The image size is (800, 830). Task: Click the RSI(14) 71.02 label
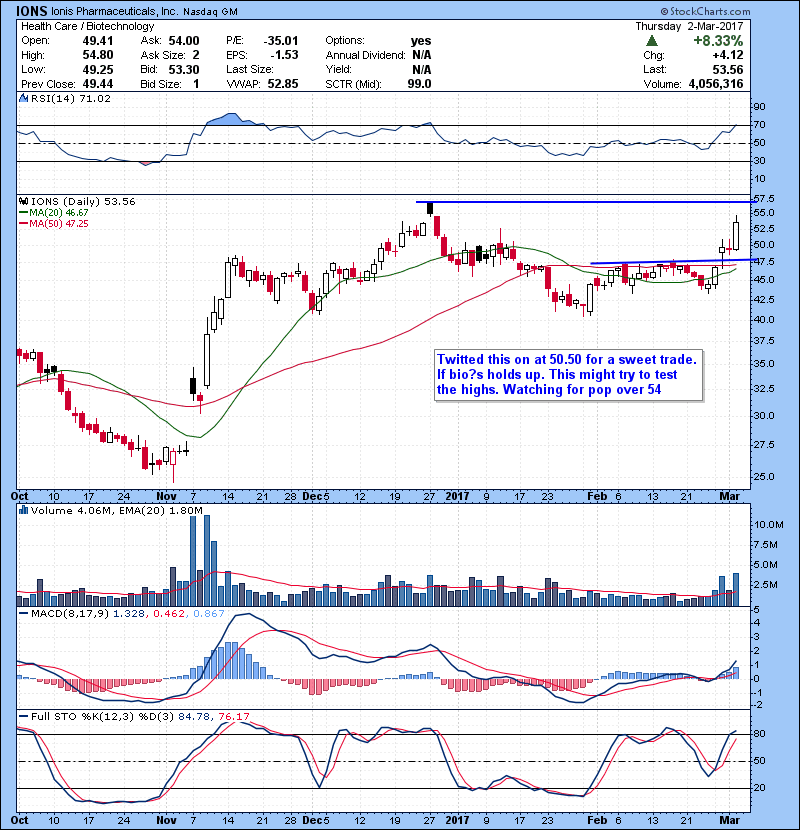coord(71,98)
